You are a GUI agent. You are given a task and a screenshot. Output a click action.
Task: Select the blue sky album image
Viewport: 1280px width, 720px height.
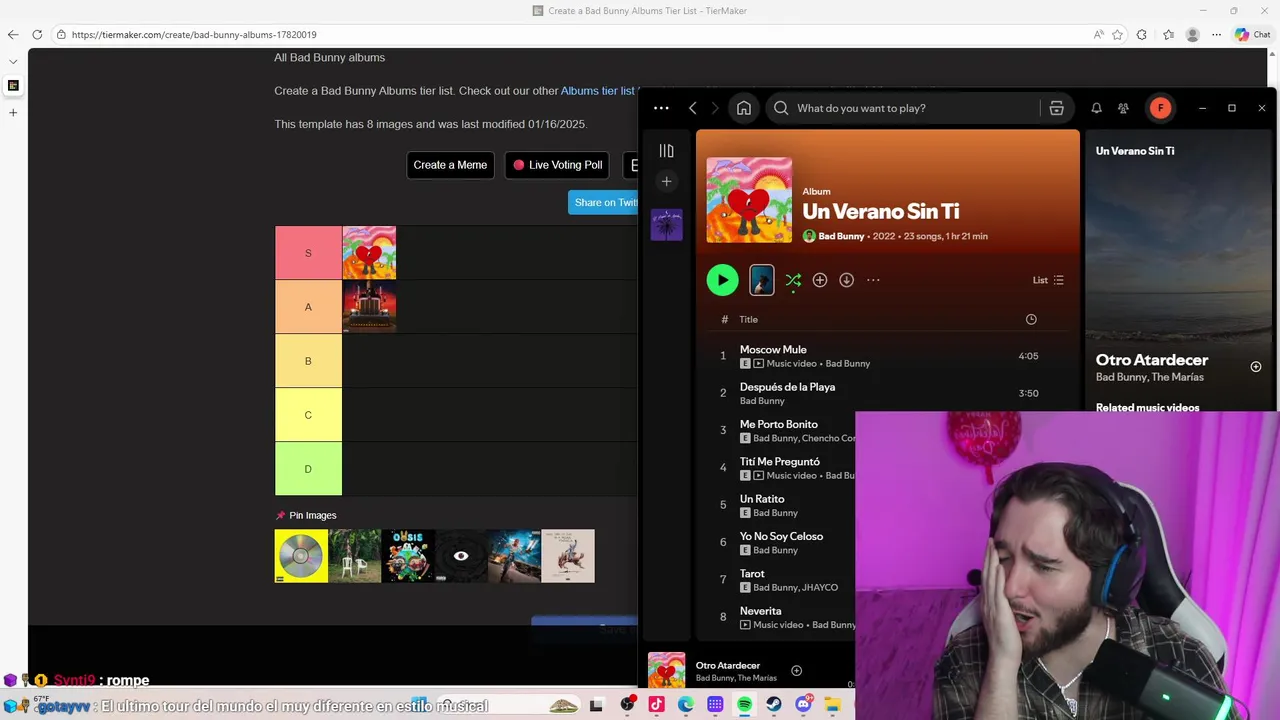point(514,556)
